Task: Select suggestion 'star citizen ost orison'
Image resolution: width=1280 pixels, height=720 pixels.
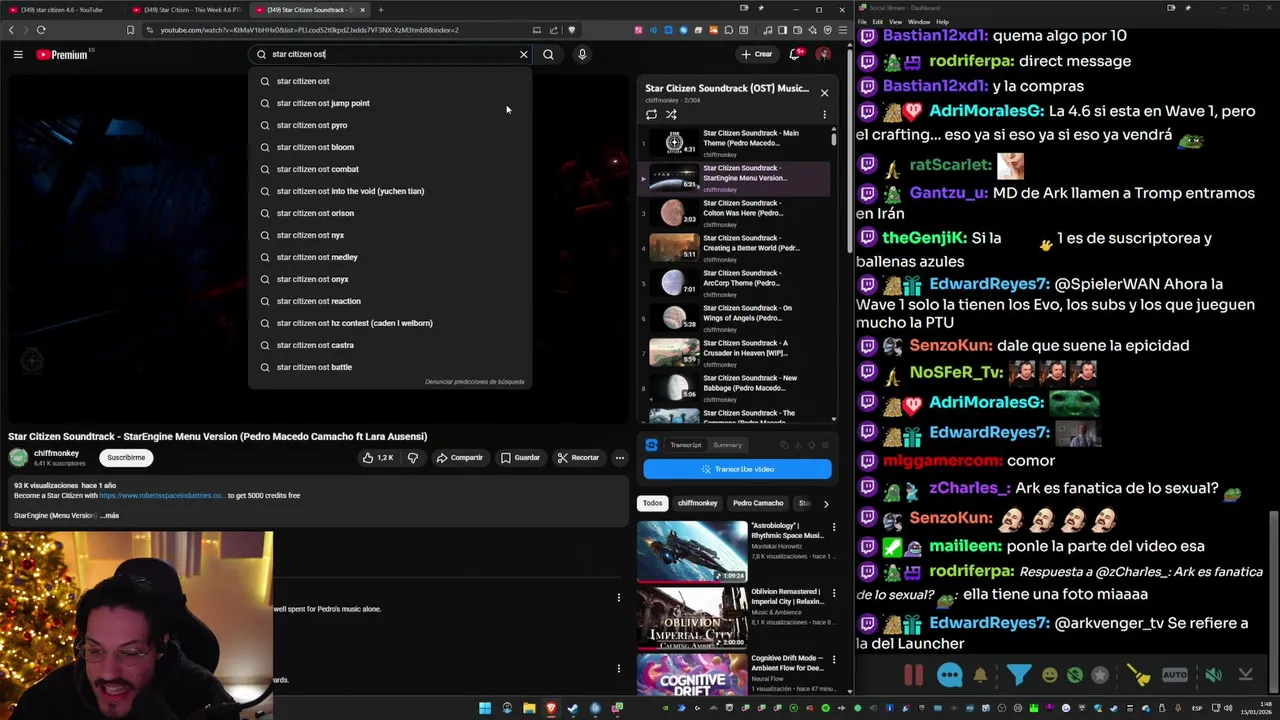Action: [390, 213]
